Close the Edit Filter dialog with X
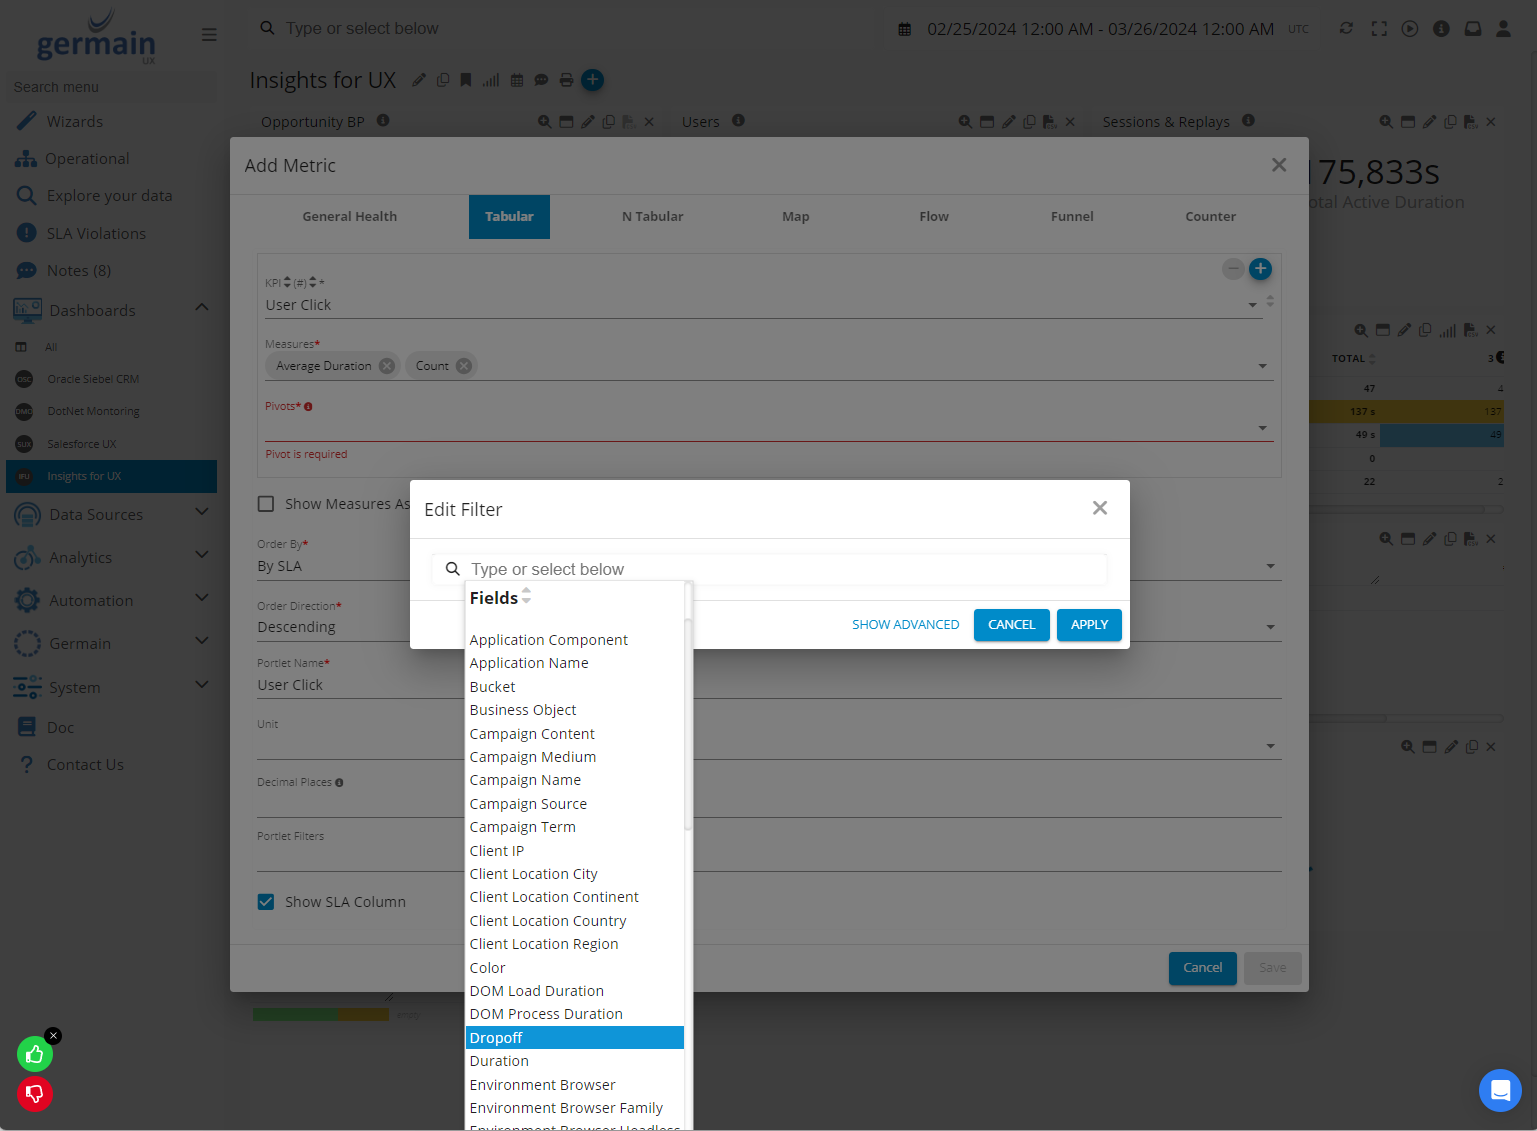 pos(1100,508)
